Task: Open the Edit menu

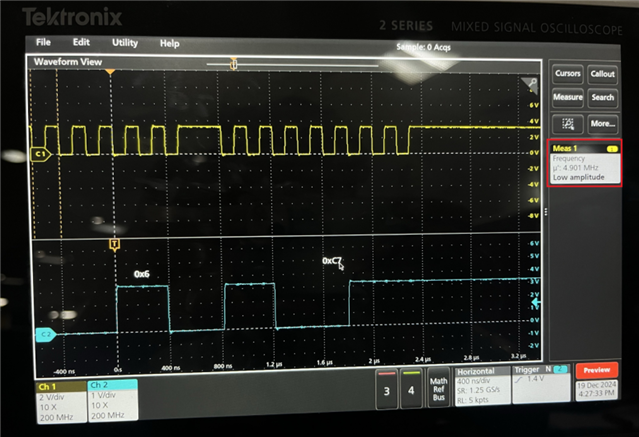Action: [x=81, y=42]
